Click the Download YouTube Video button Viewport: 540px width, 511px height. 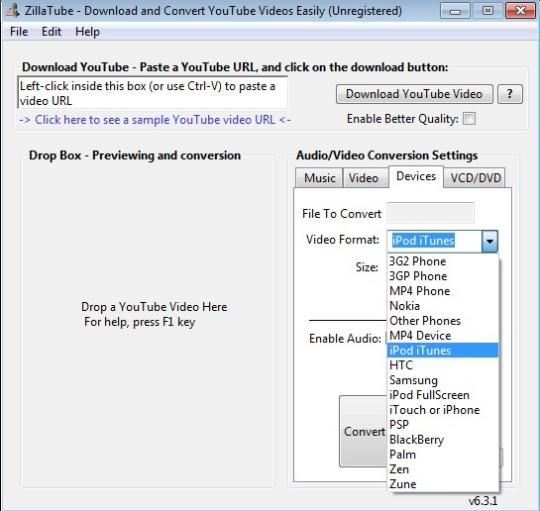coord(414,94)
